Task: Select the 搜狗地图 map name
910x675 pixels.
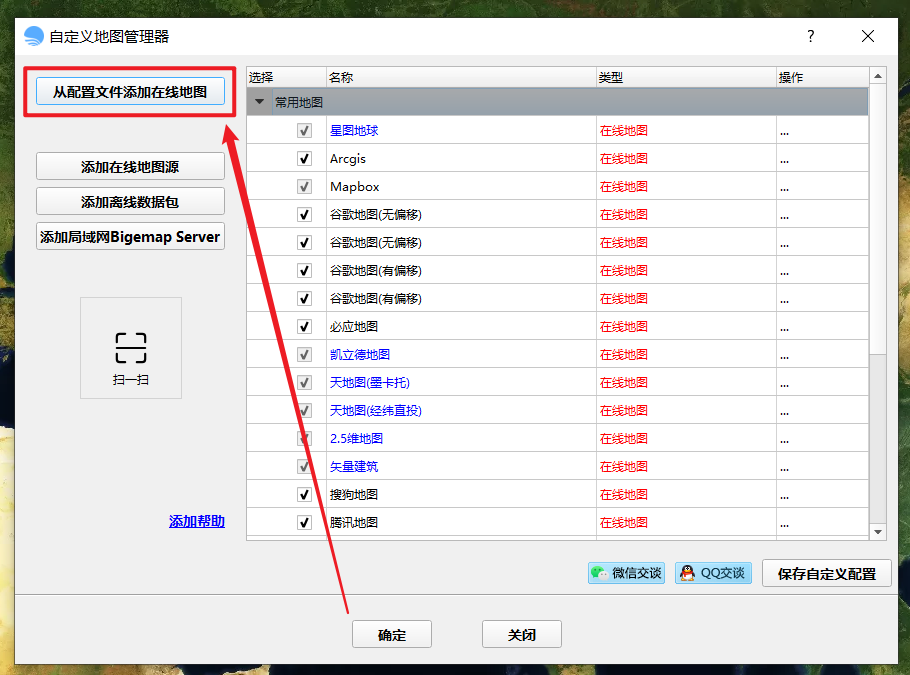Action: tap(354, 494)
